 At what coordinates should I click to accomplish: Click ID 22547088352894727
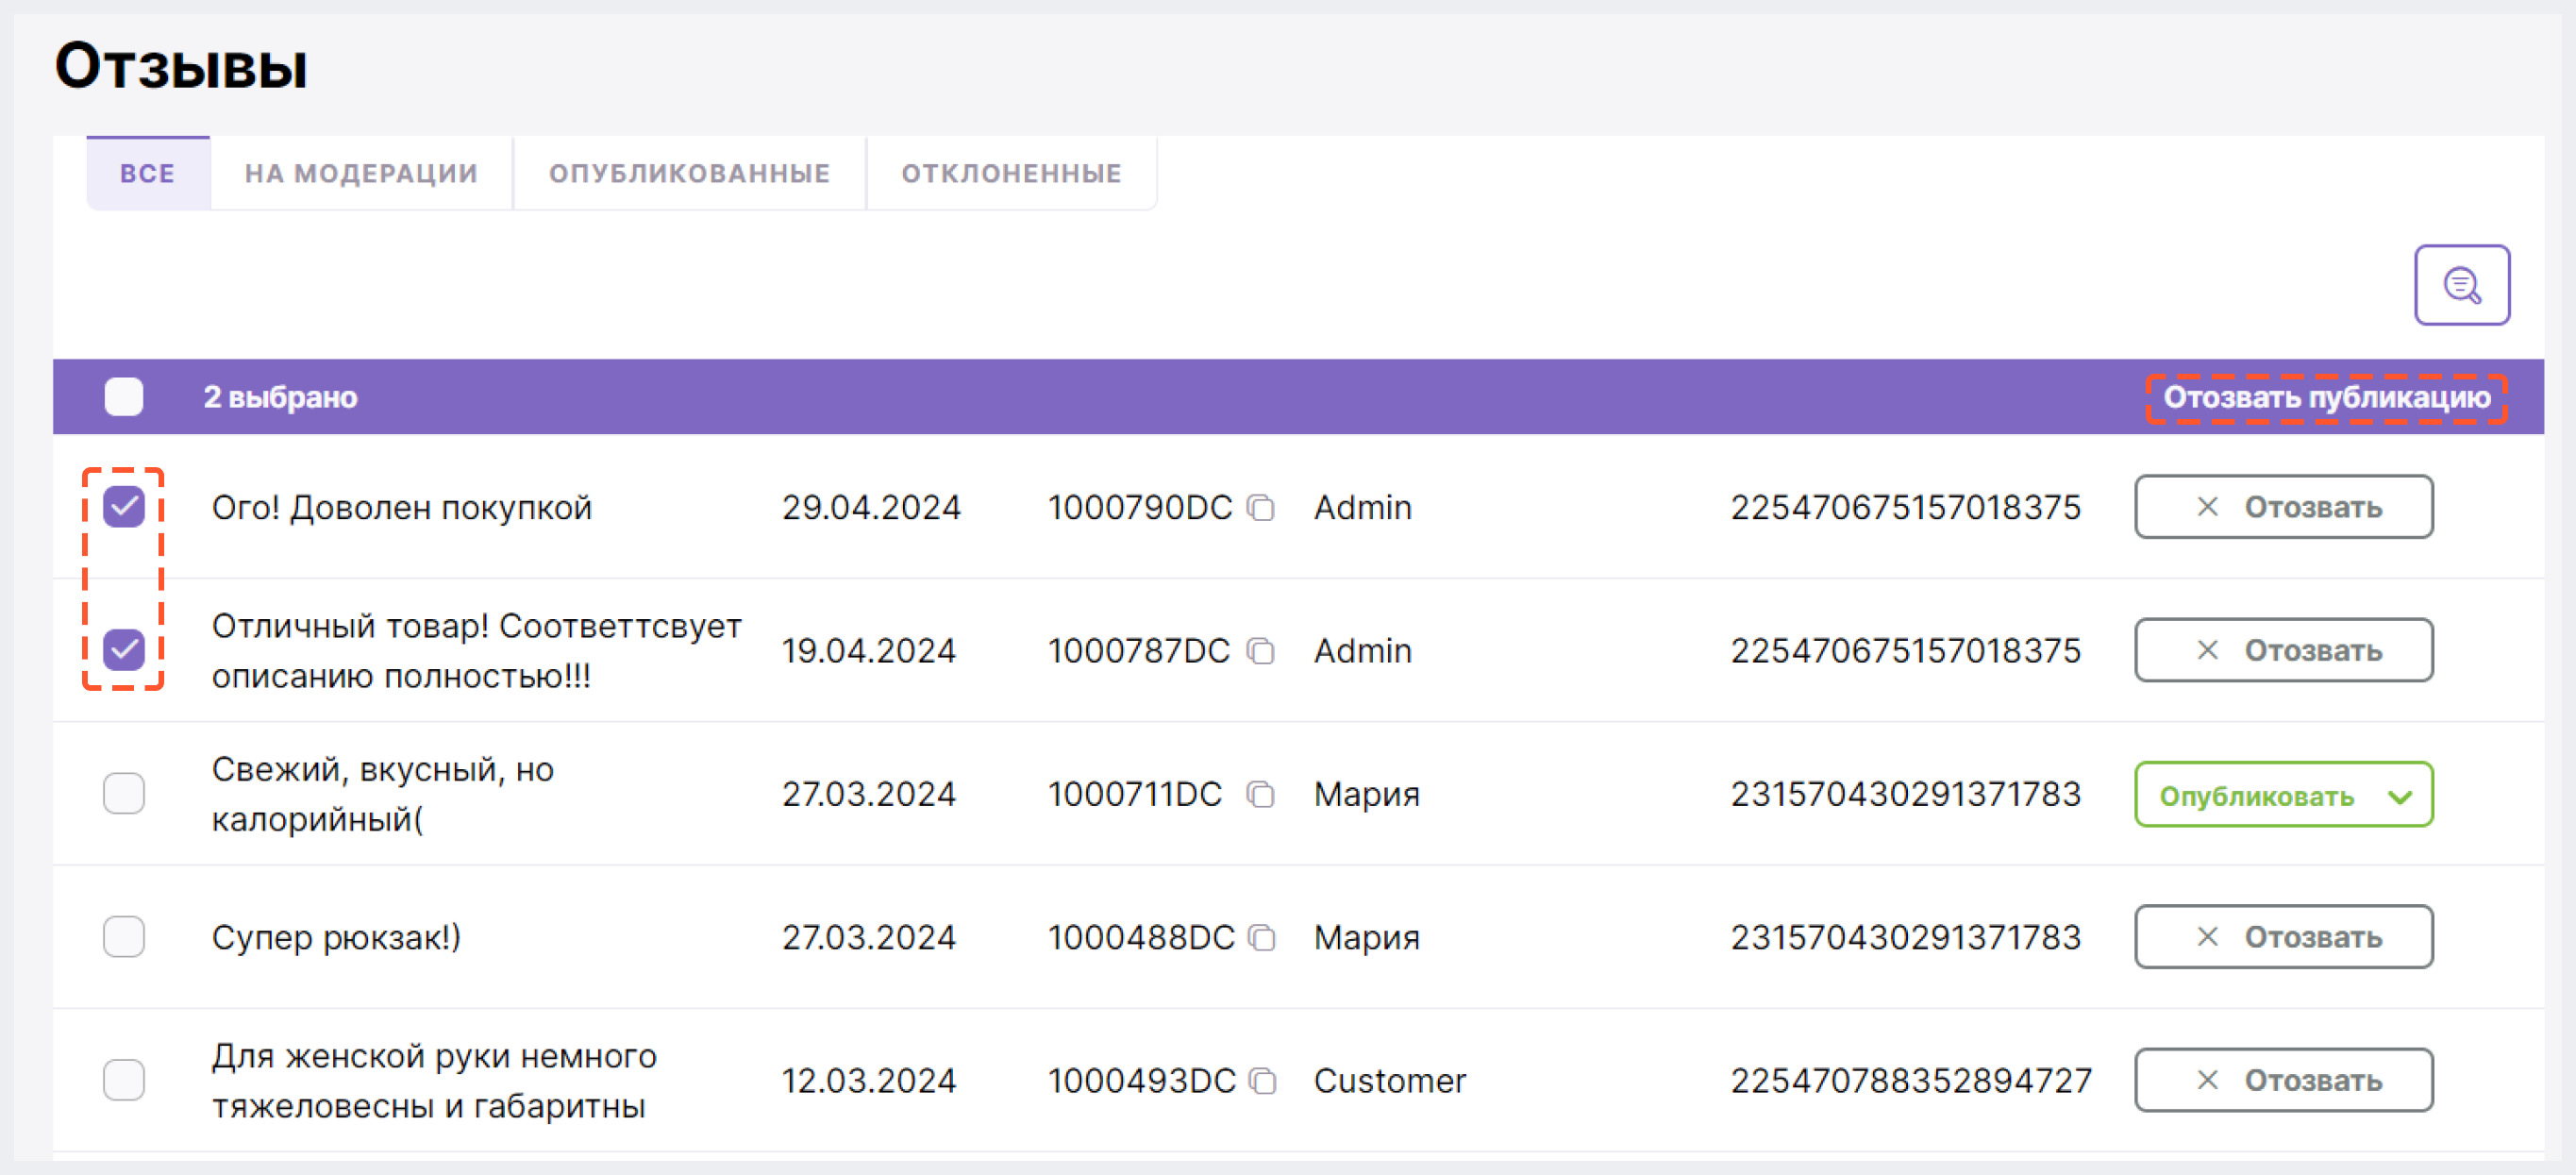tap(1911, 1081)
